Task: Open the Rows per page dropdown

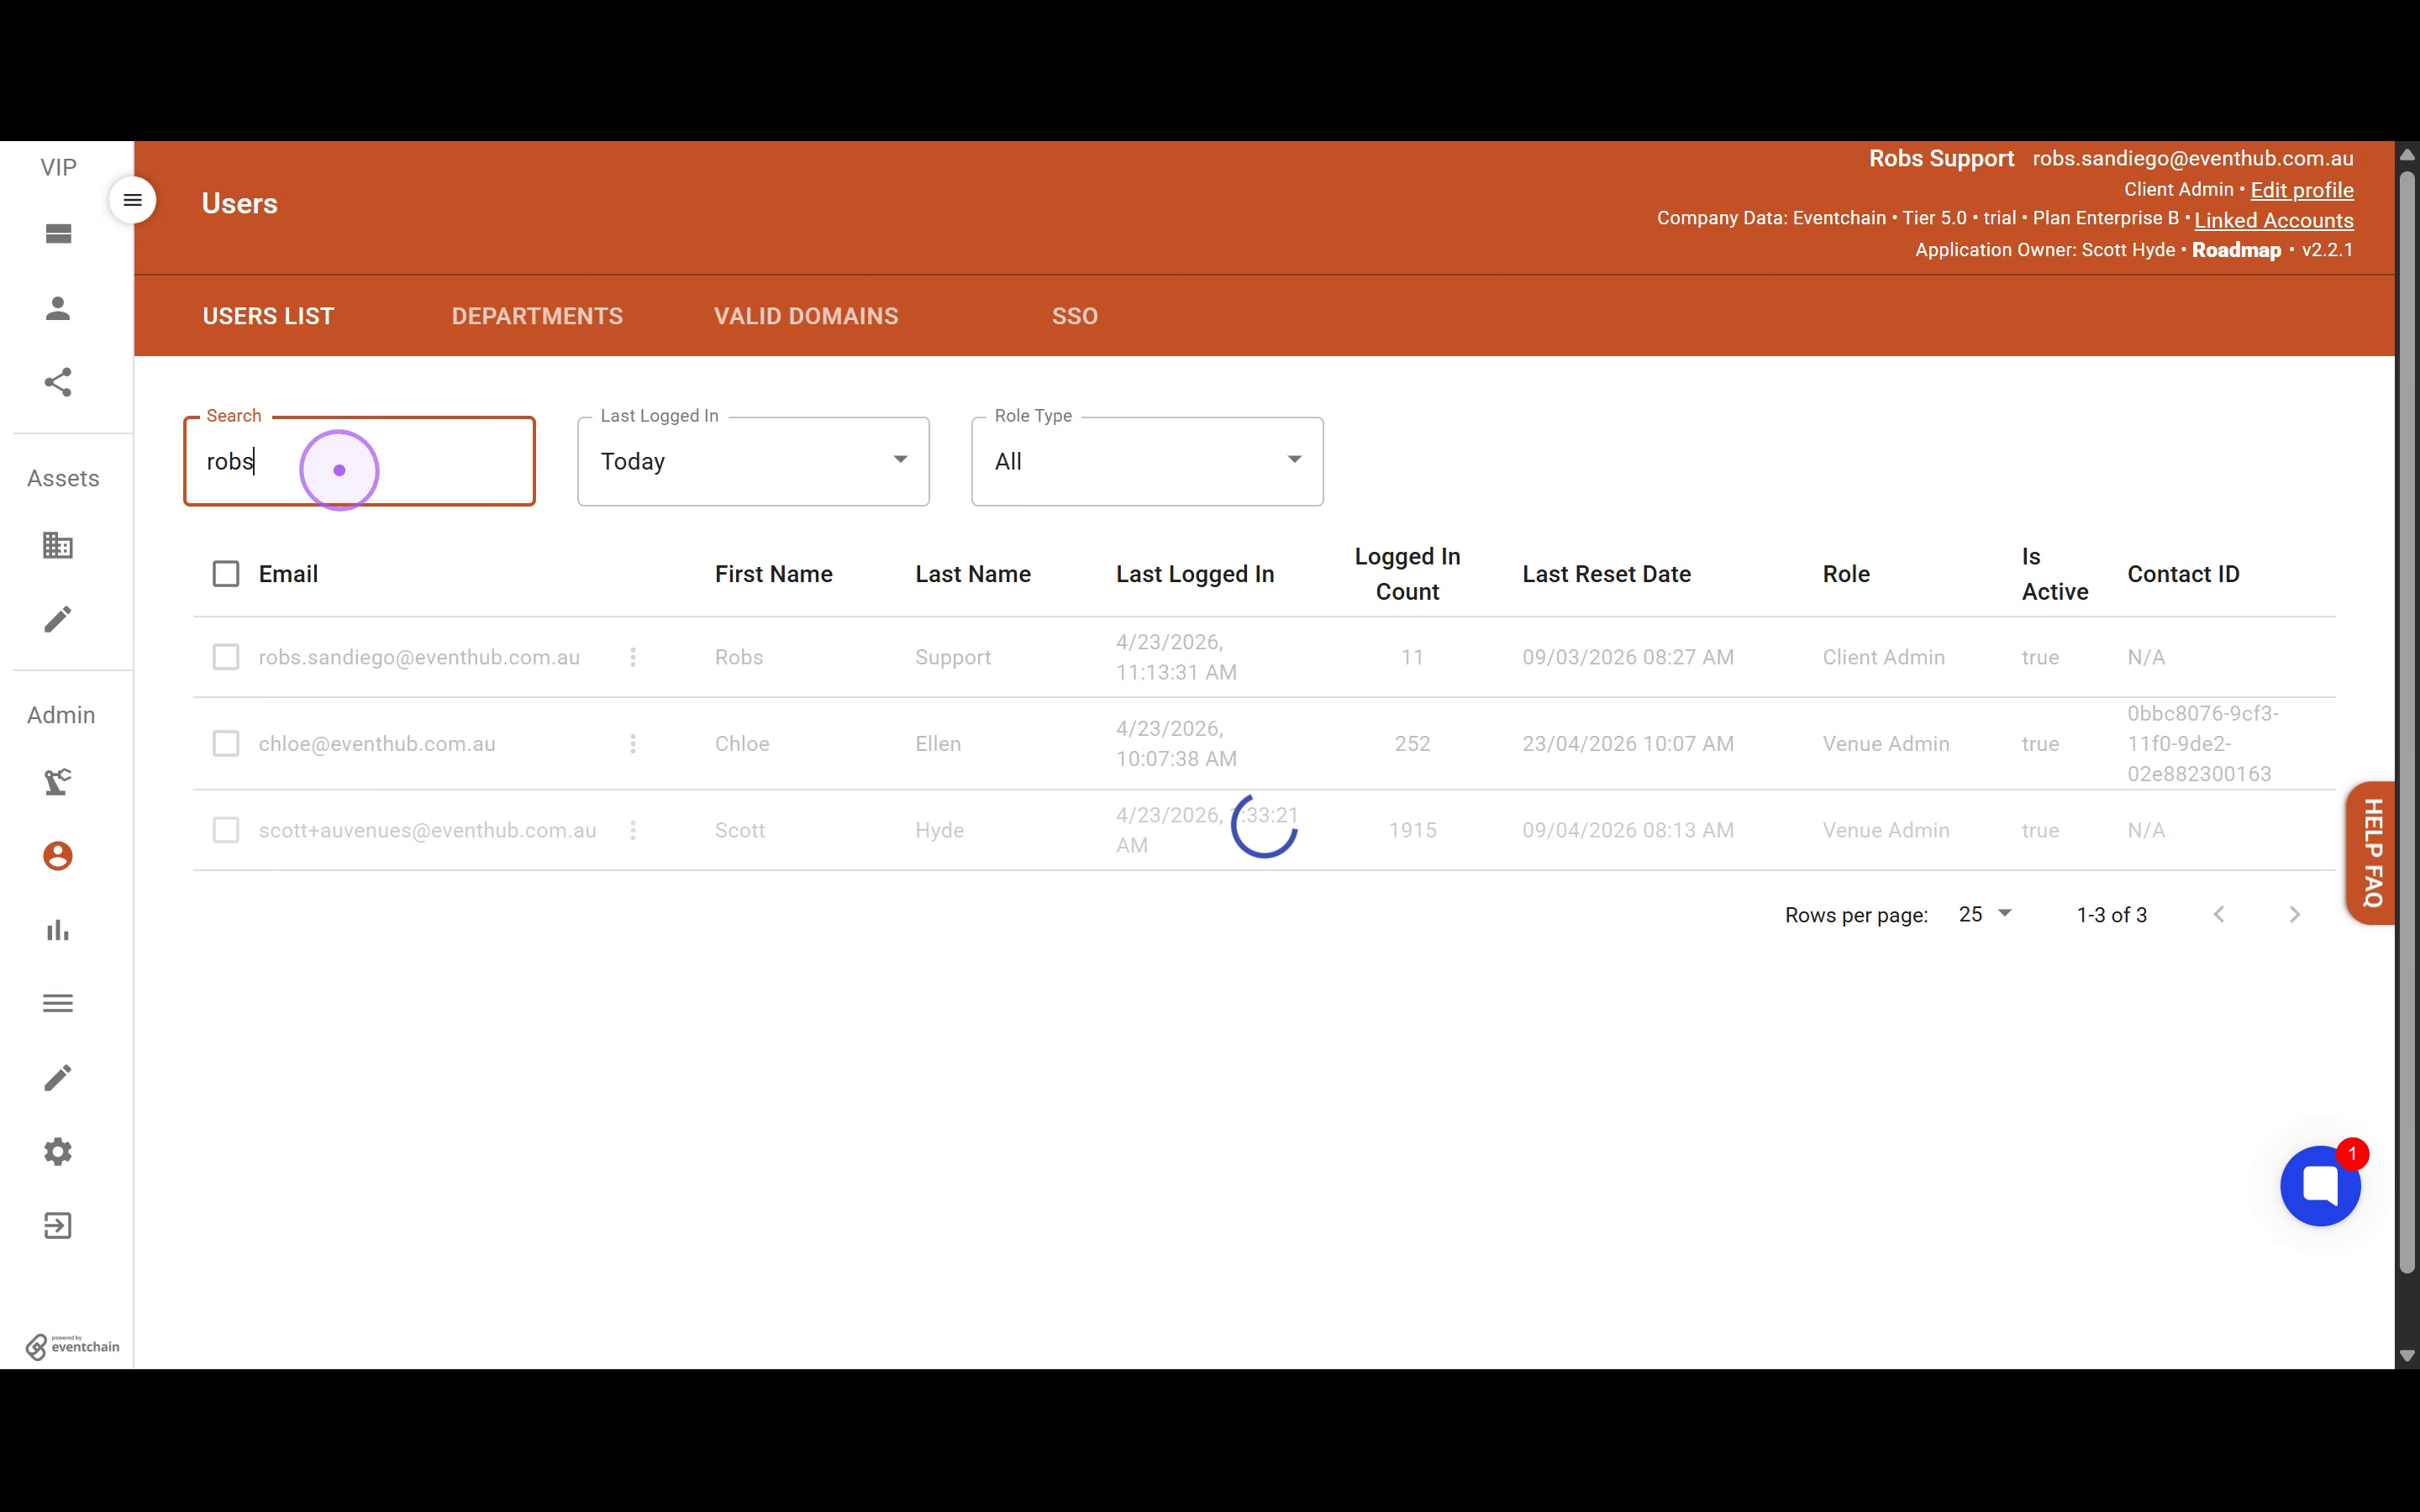Action: coord(1985,914)
